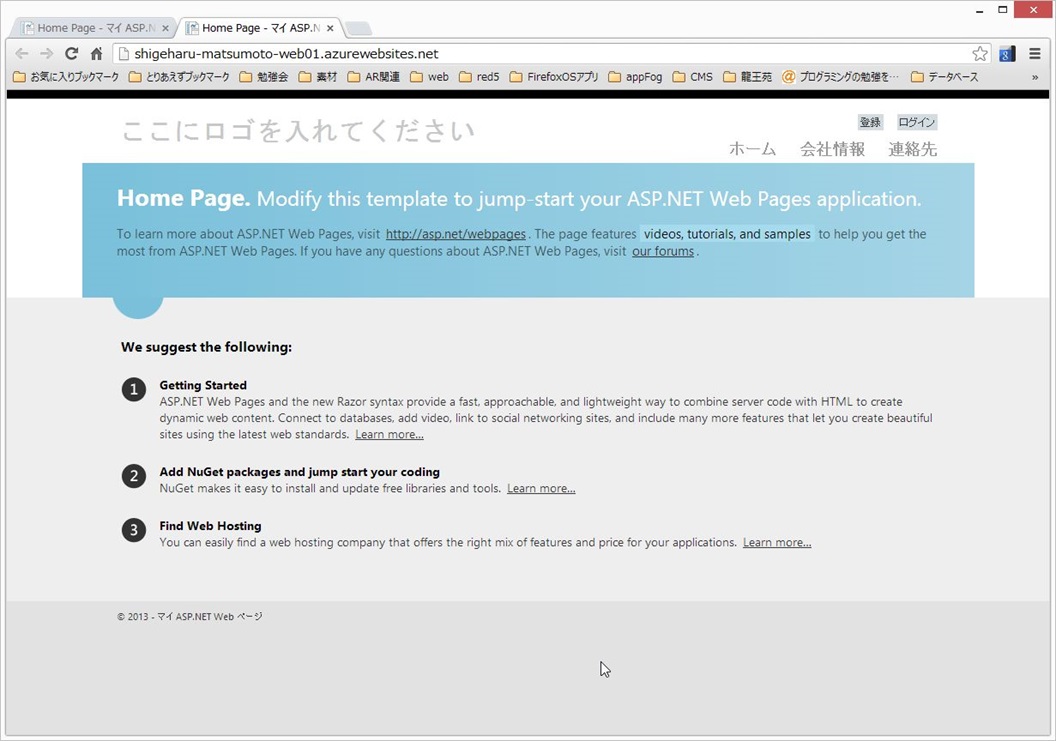The image size is (1056, 741).
Task: Go to 連絡先 in site navigation
Action: click(x=913, y=149)
